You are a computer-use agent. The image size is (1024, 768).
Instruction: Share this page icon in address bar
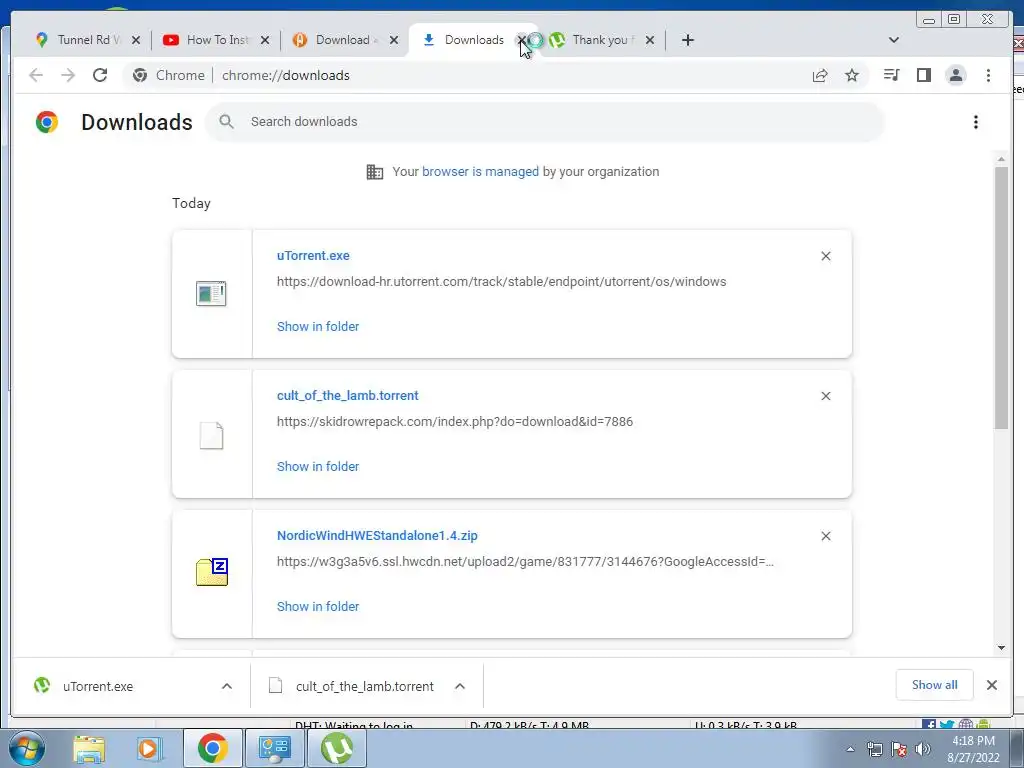click(x=820, y=75)
